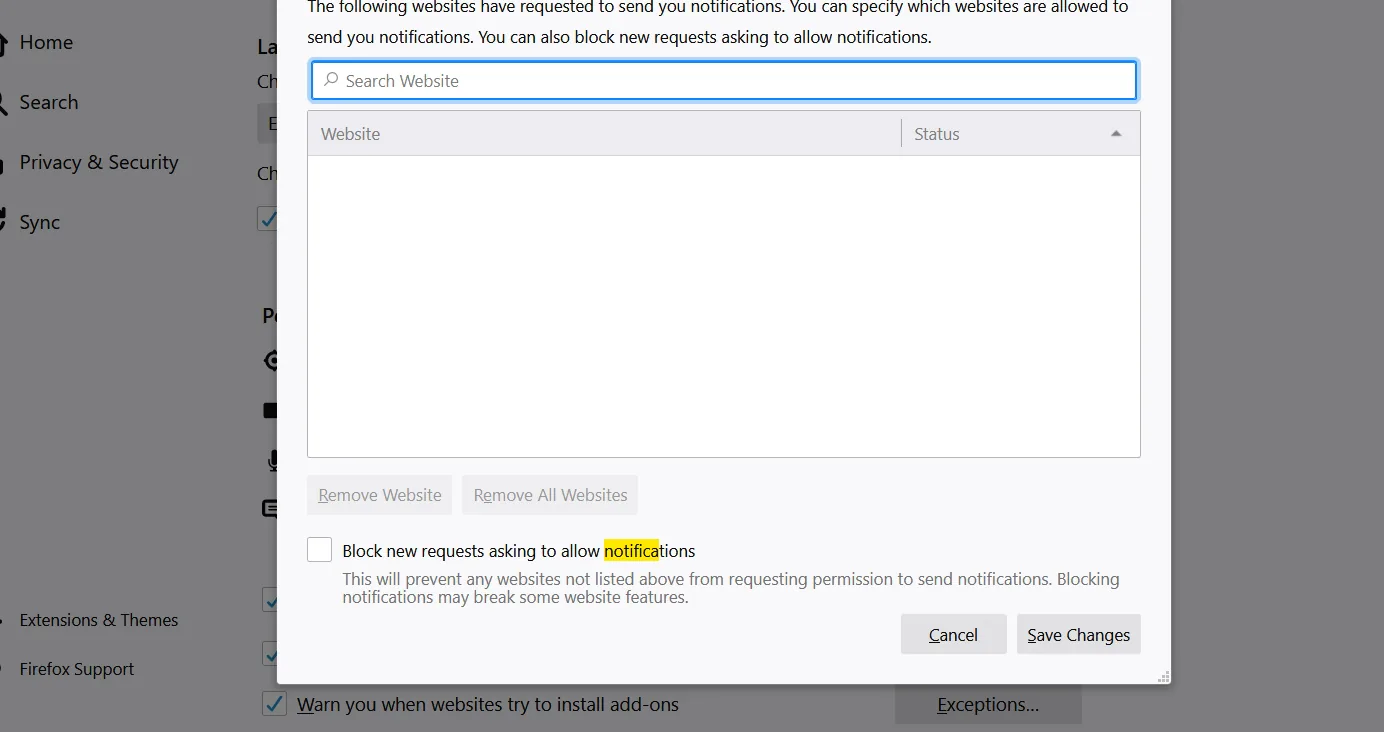The width and height of the screenshot is (1384, 732).
Task: Sort list by Status column header
Action: point(1020,134)
